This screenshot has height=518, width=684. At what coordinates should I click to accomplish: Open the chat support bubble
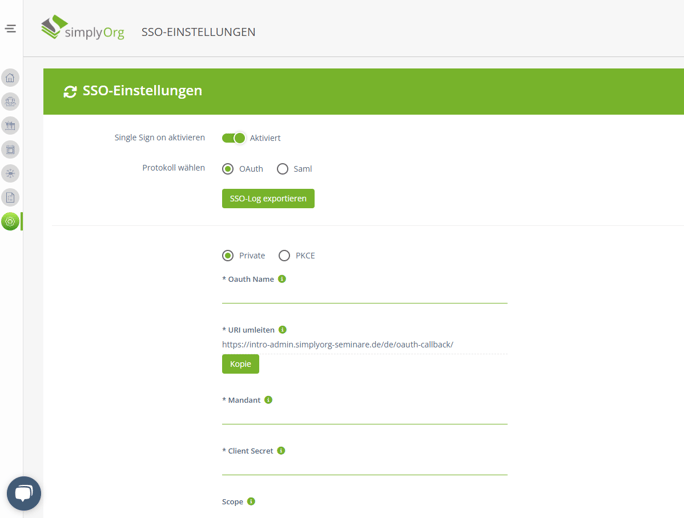[24, 493]
